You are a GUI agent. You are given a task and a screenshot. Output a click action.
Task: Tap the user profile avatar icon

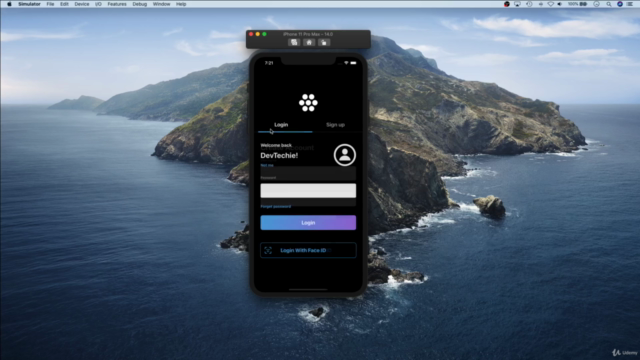tap(345, 155)
